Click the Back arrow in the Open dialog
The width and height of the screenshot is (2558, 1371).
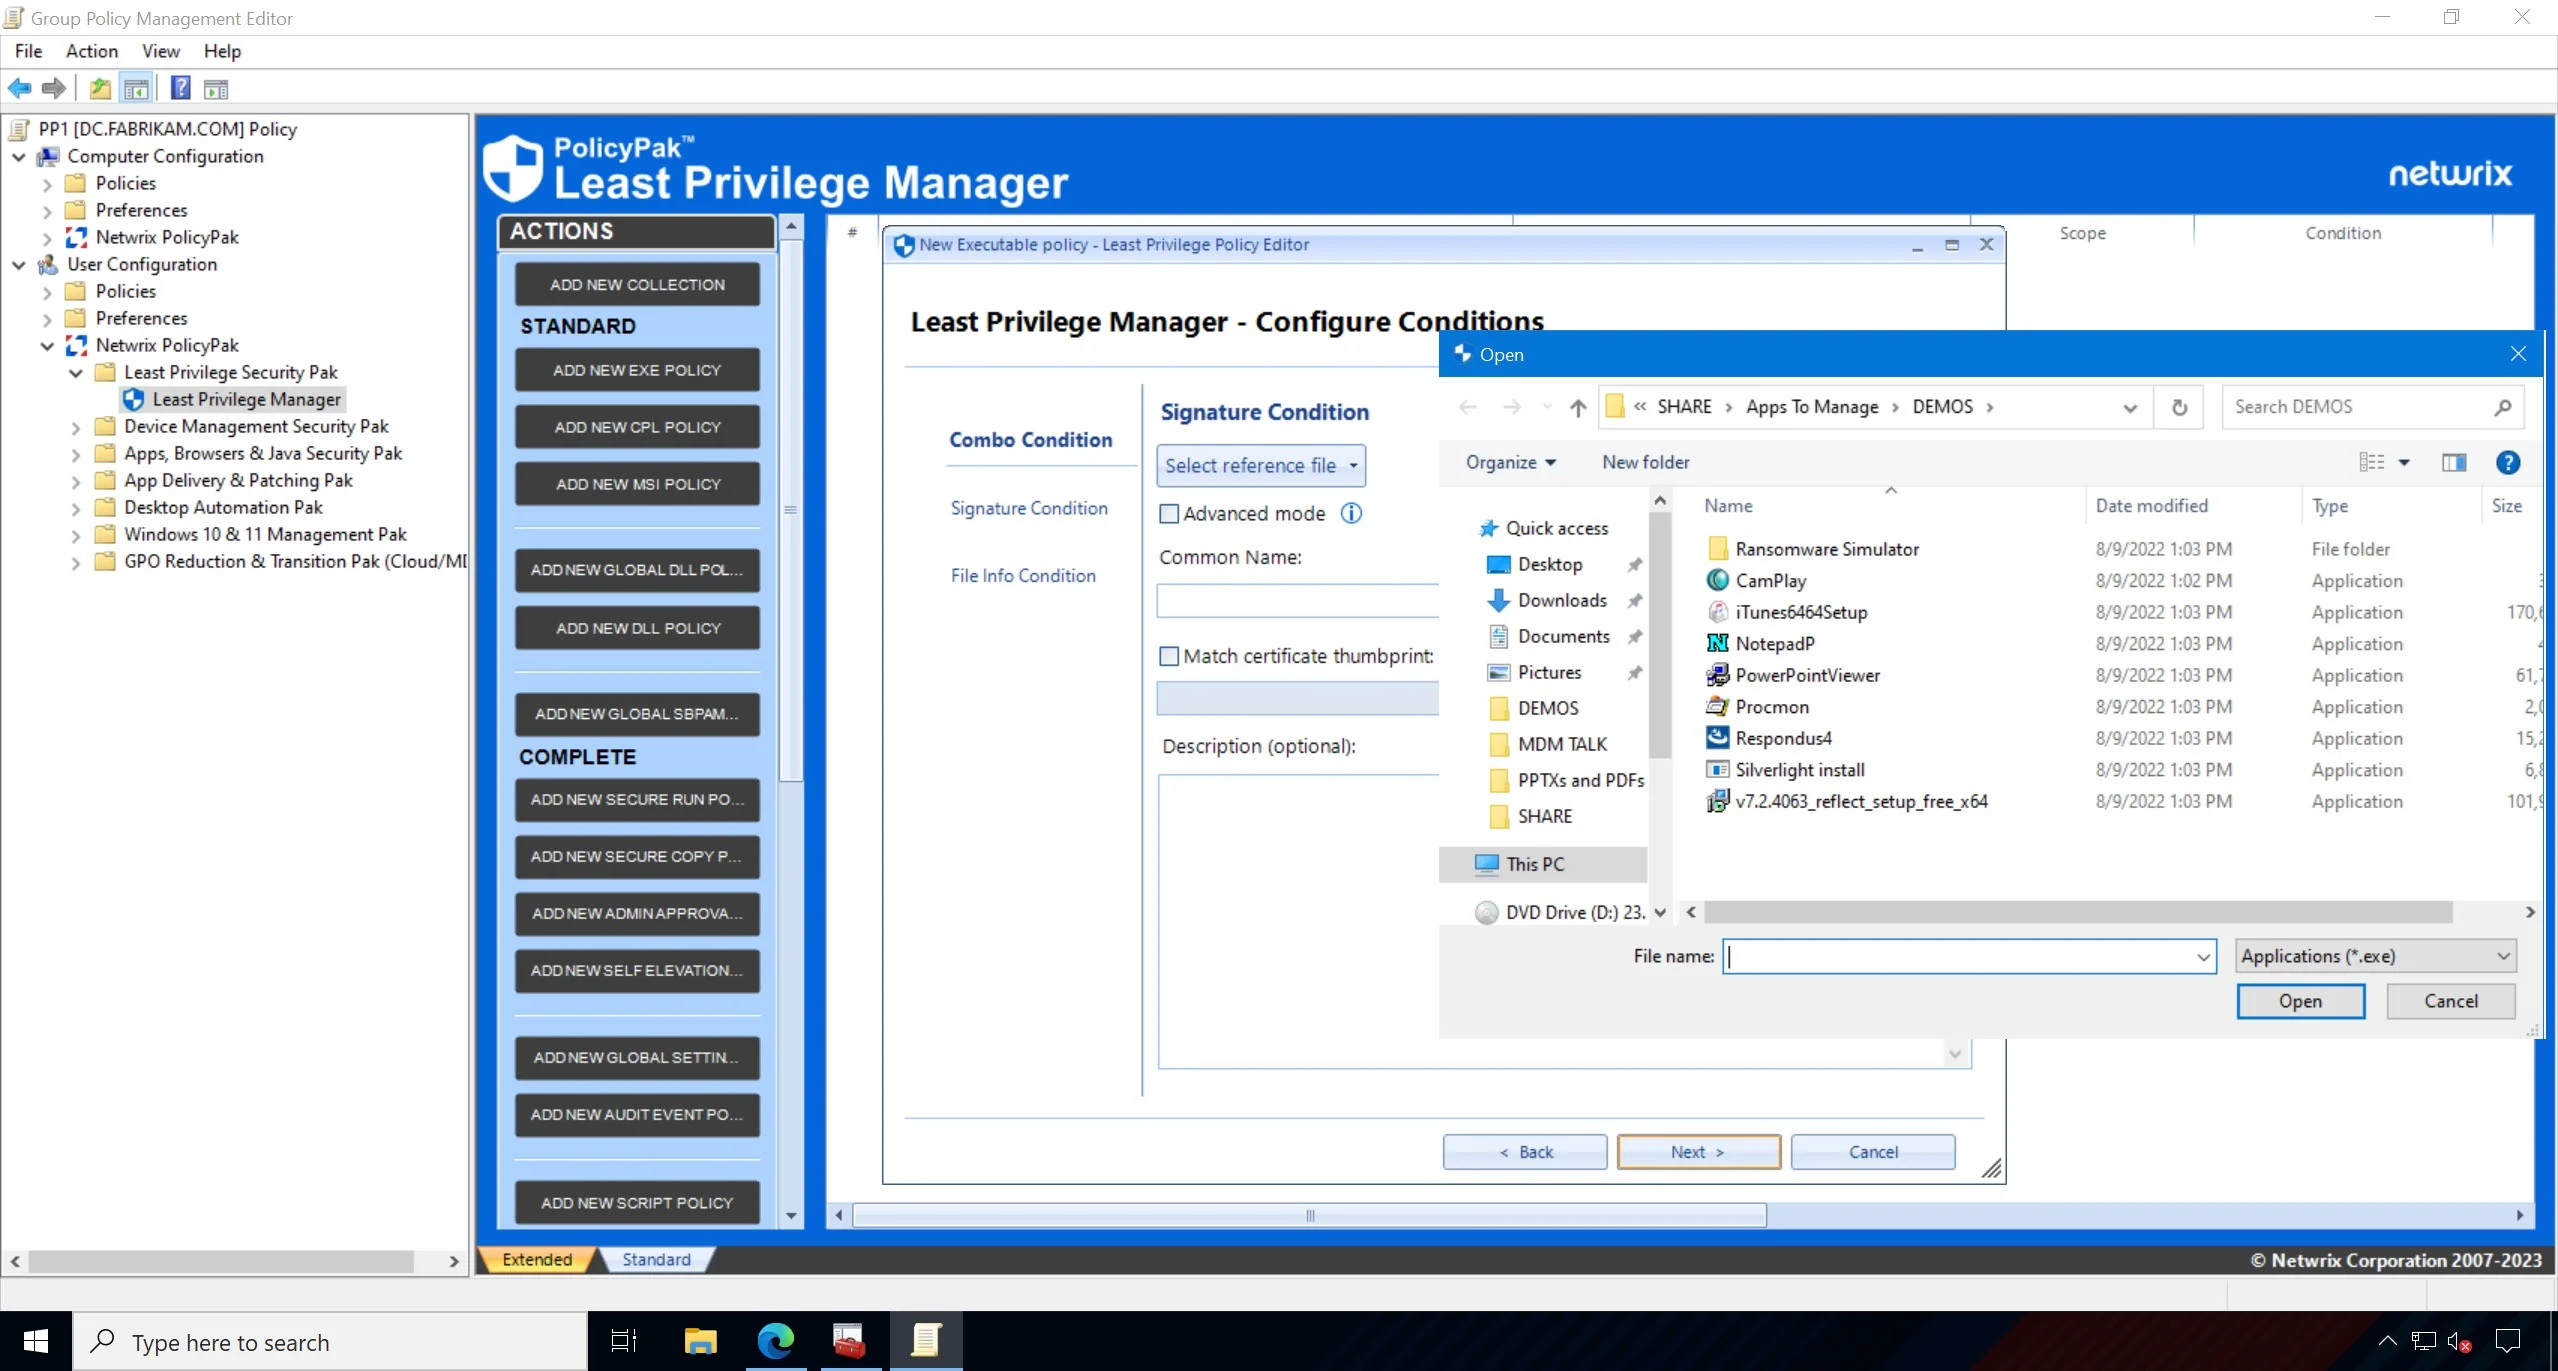[x=1468, y=407]
